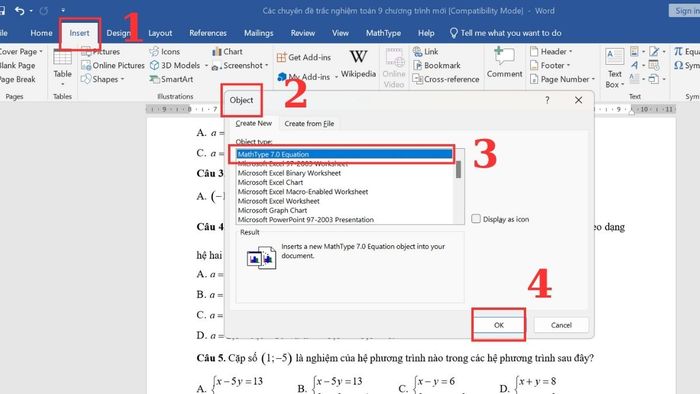This screenshot has width=700, height=394.
Task: Click the Redo icon in title bar
Action: click(x=43, y=10)
